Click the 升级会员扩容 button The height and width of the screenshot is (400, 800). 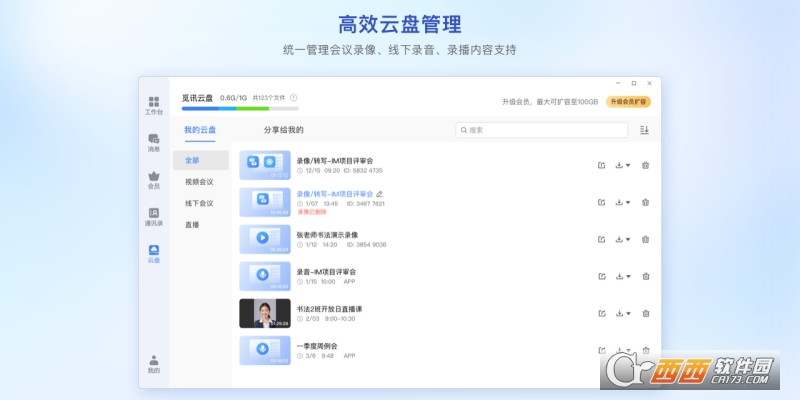click(629, 102)
